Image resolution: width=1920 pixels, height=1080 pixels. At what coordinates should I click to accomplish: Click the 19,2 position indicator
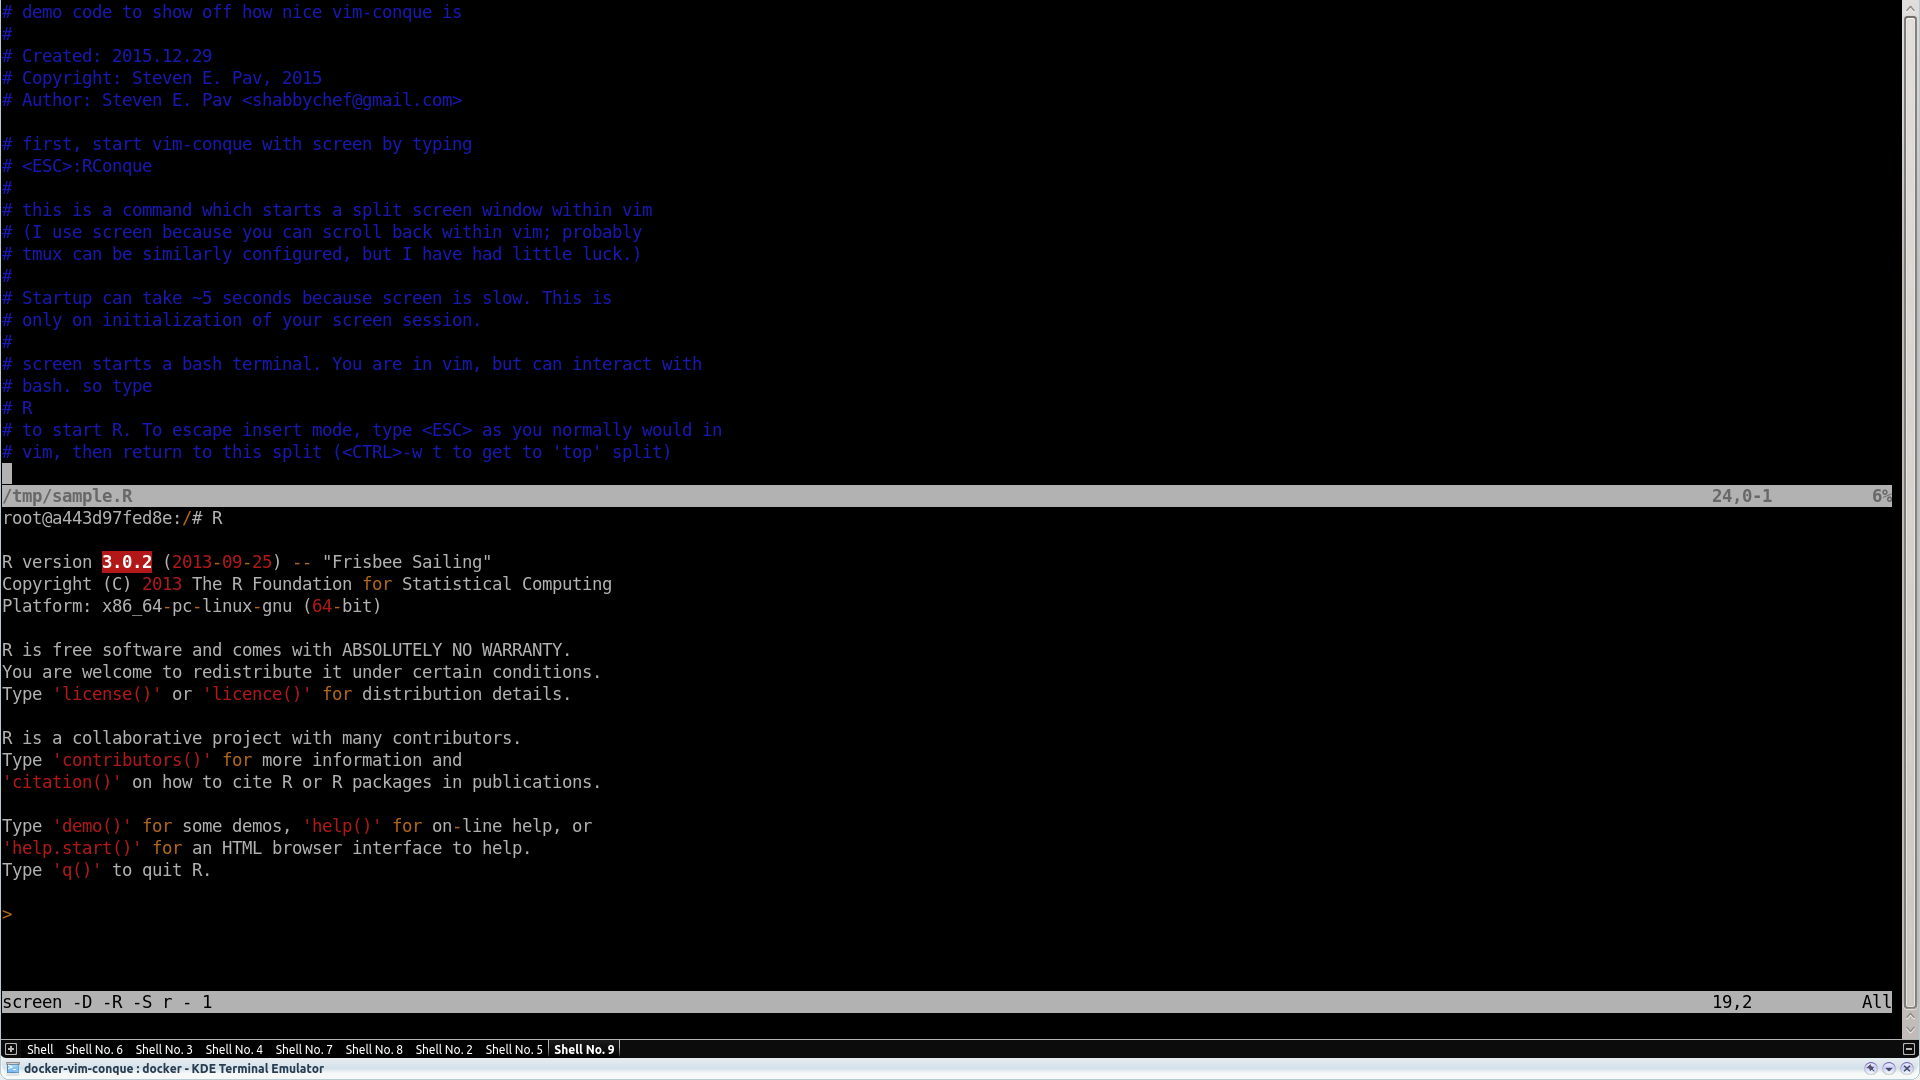[1732, 1002]
